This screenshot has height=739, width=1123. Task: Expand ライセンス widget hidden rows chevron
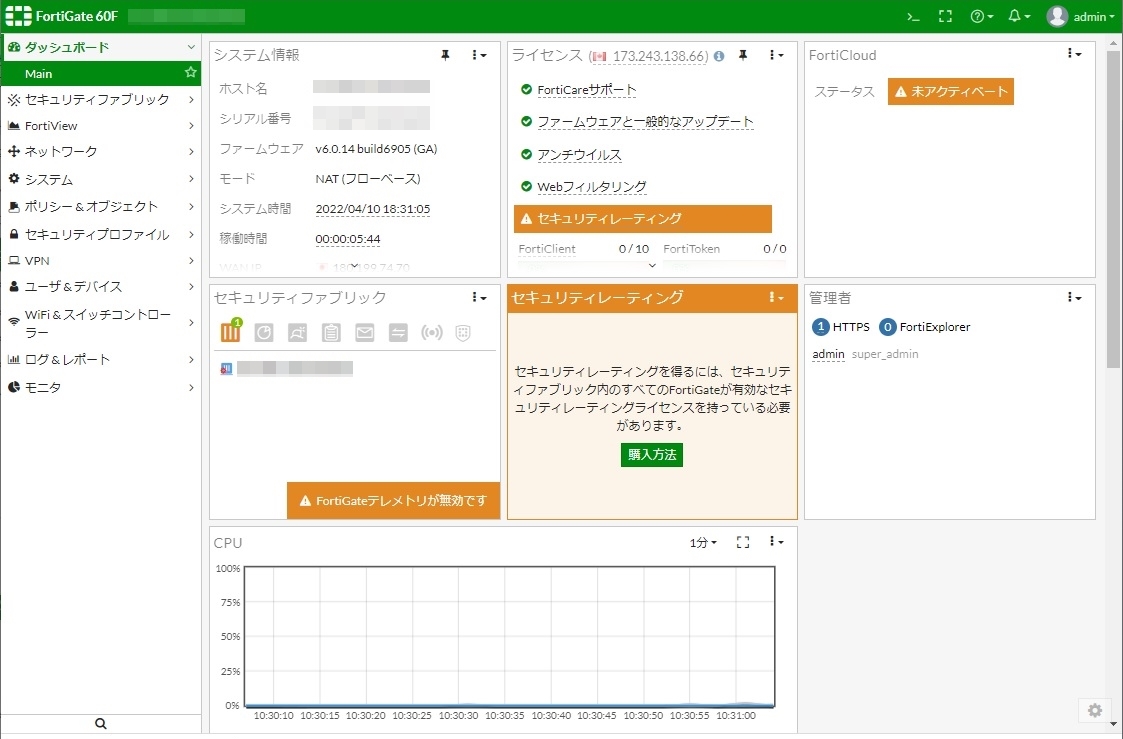(x=652, y=266)
